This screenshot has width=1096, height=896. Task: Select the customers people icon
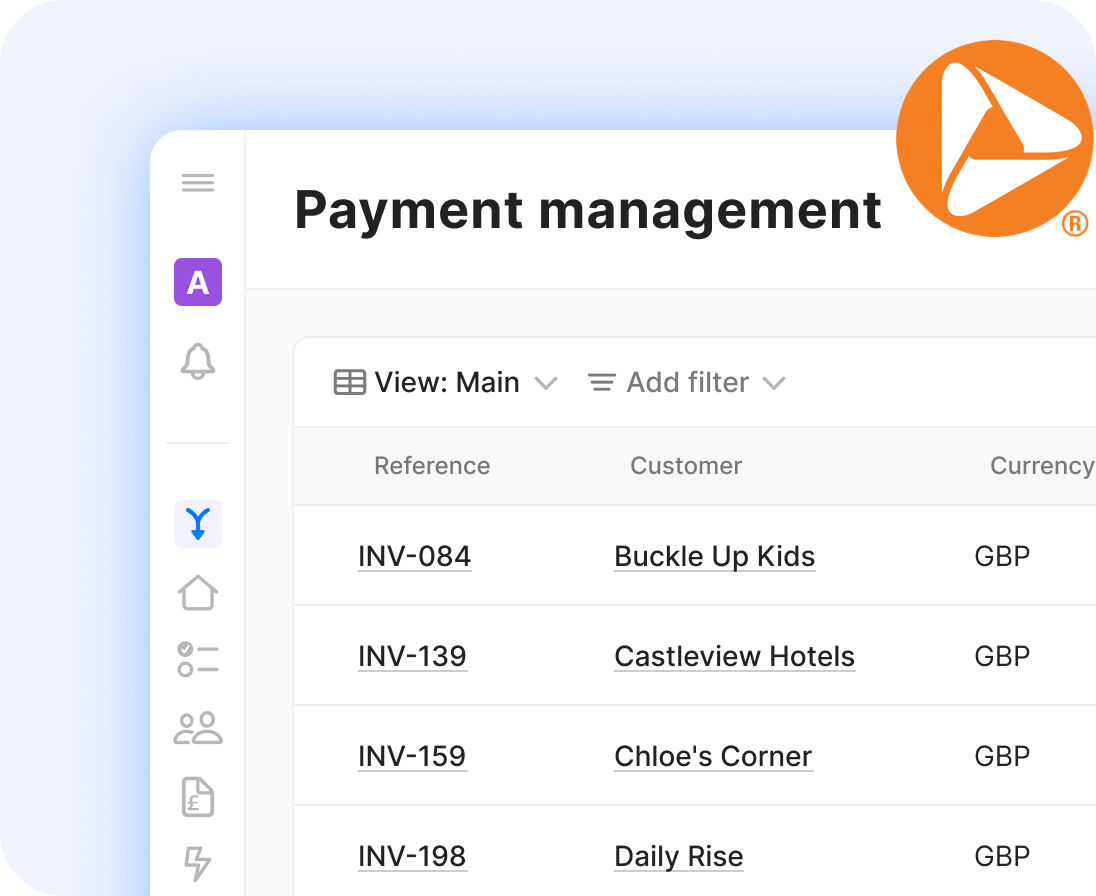tap(198, 729)
